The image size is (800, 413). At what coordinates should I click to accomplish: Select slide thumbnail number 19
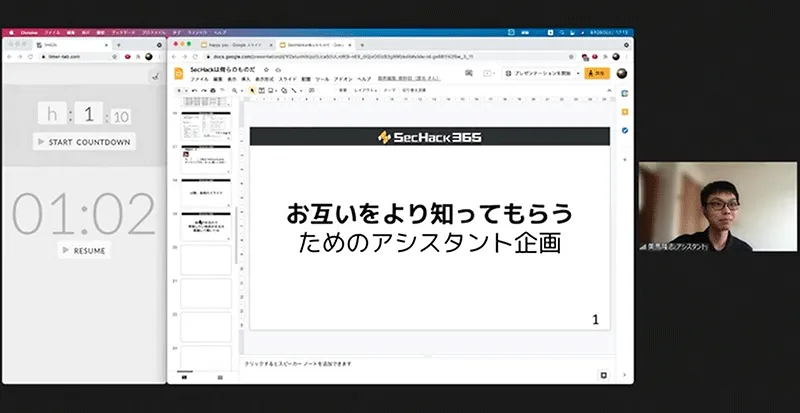[206, 226]
